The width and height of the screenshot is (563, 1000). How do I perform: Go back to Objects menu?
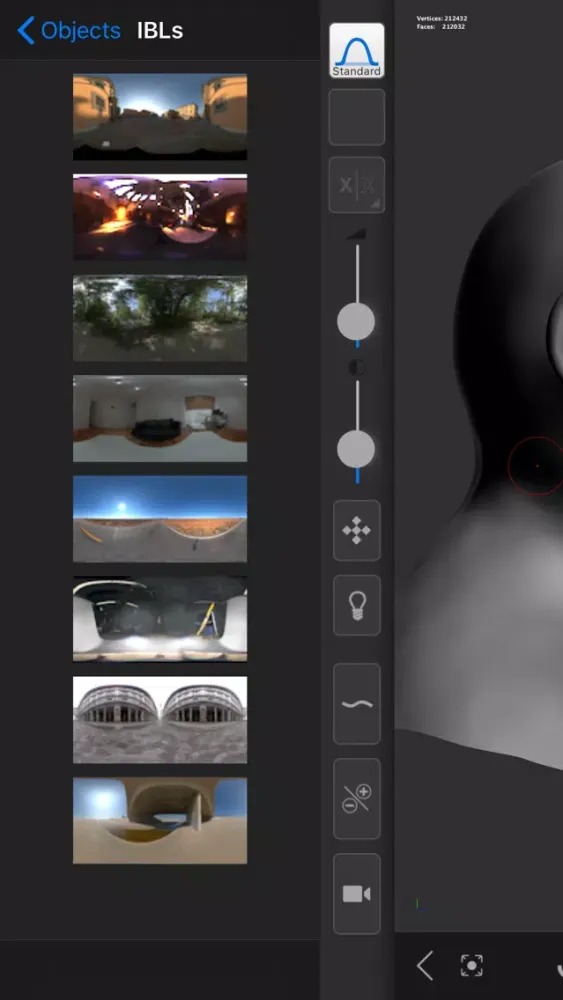pos(69,30)
